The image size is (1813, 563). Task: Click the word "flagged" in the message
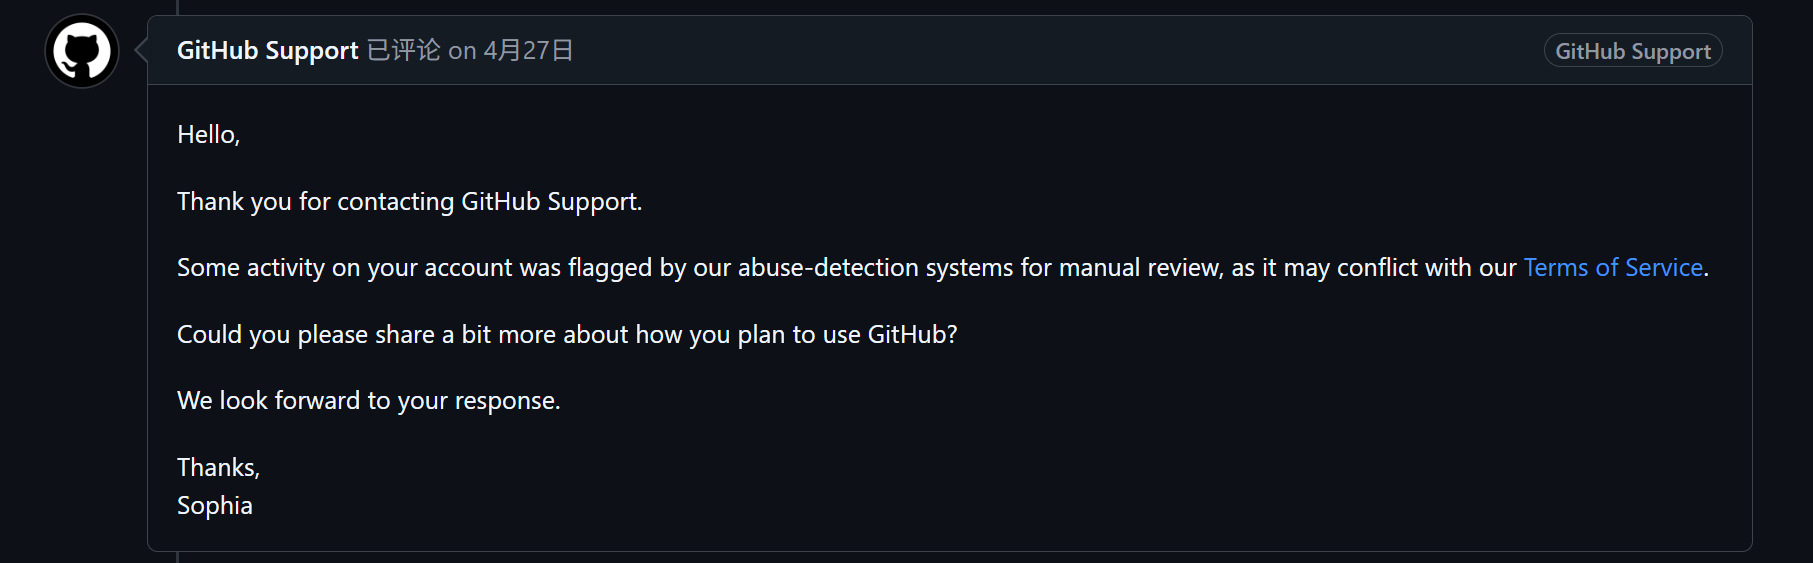[610, 268]
